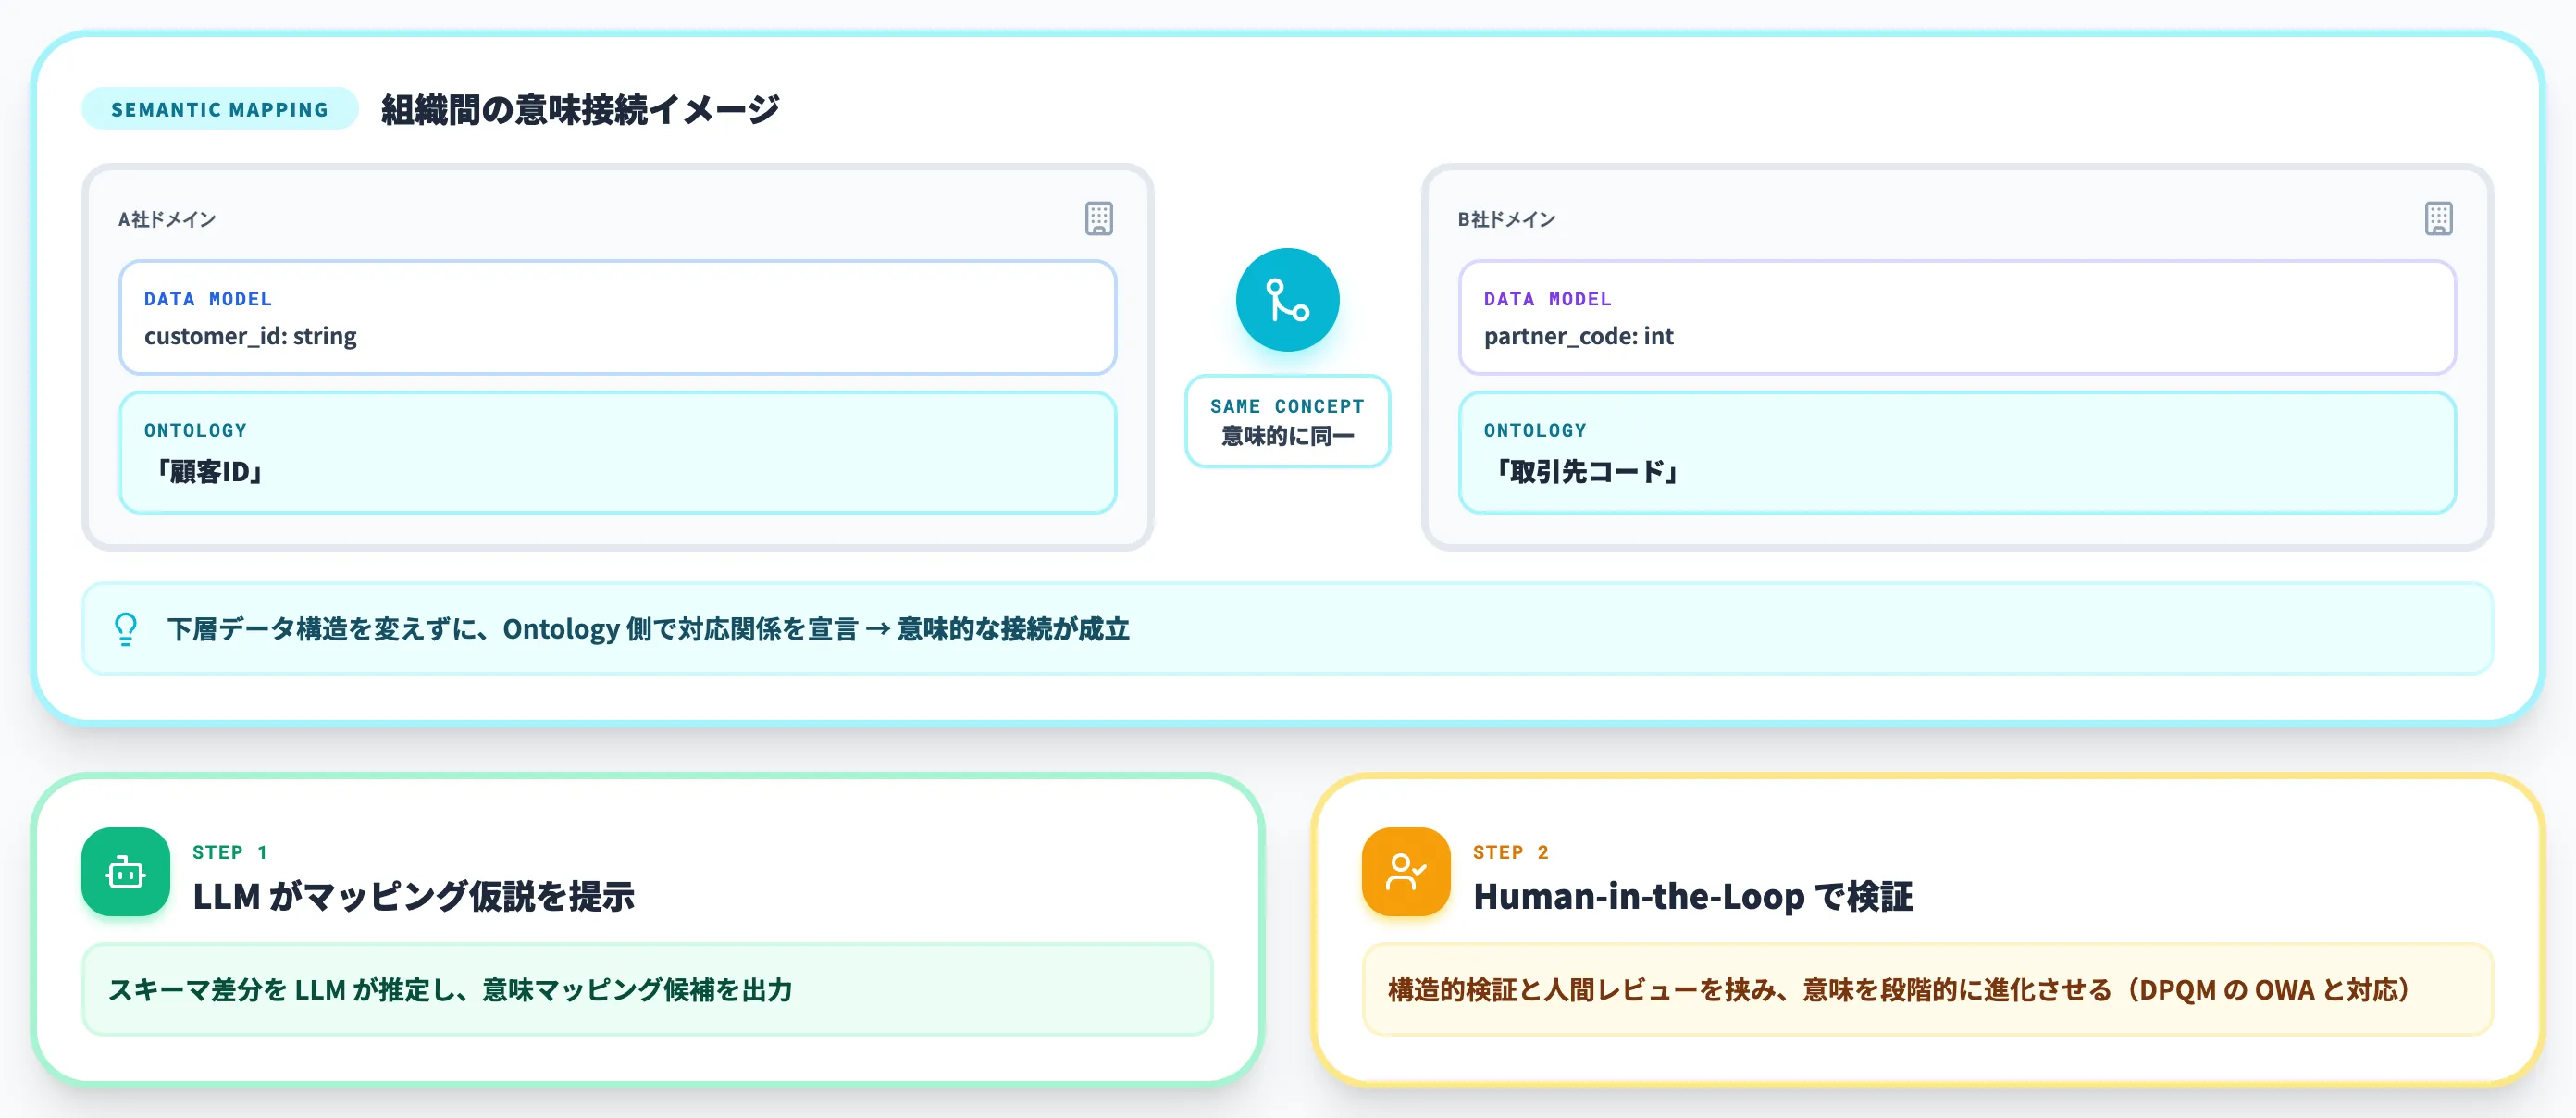The width and height of the screenshot is (2576, 1118).
Task: Click the building icon in B社ドメイン card
Action: tap(2438, 218)
